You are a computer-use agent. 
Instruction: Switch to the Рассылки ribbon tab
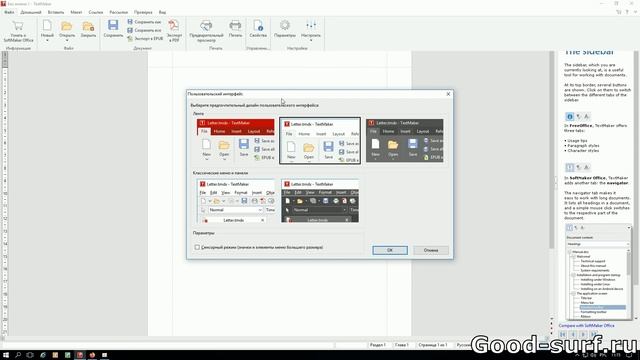pyautogui.click(x=119, y=12)
